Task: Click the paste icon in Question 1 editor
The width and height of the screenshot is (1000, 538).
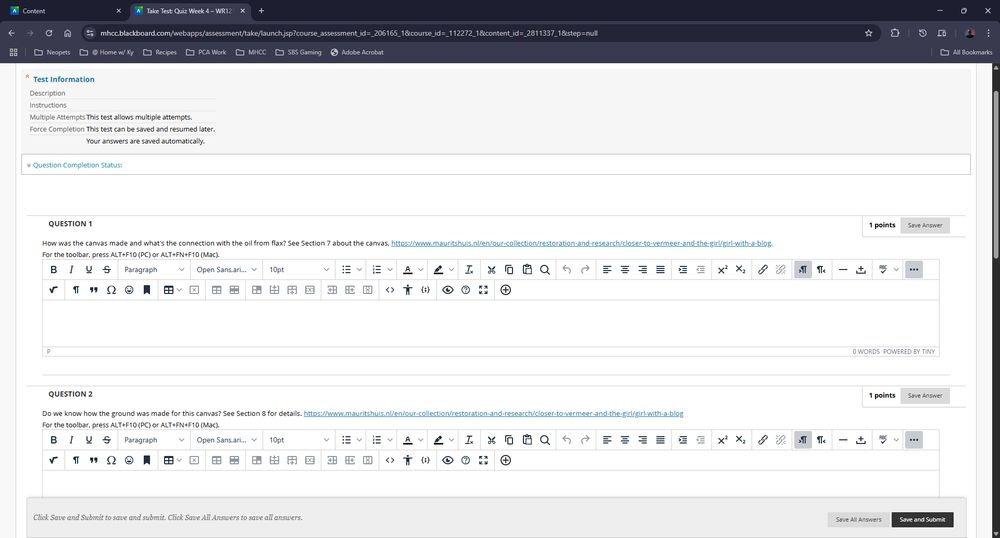Action: [x=527, y=270]
